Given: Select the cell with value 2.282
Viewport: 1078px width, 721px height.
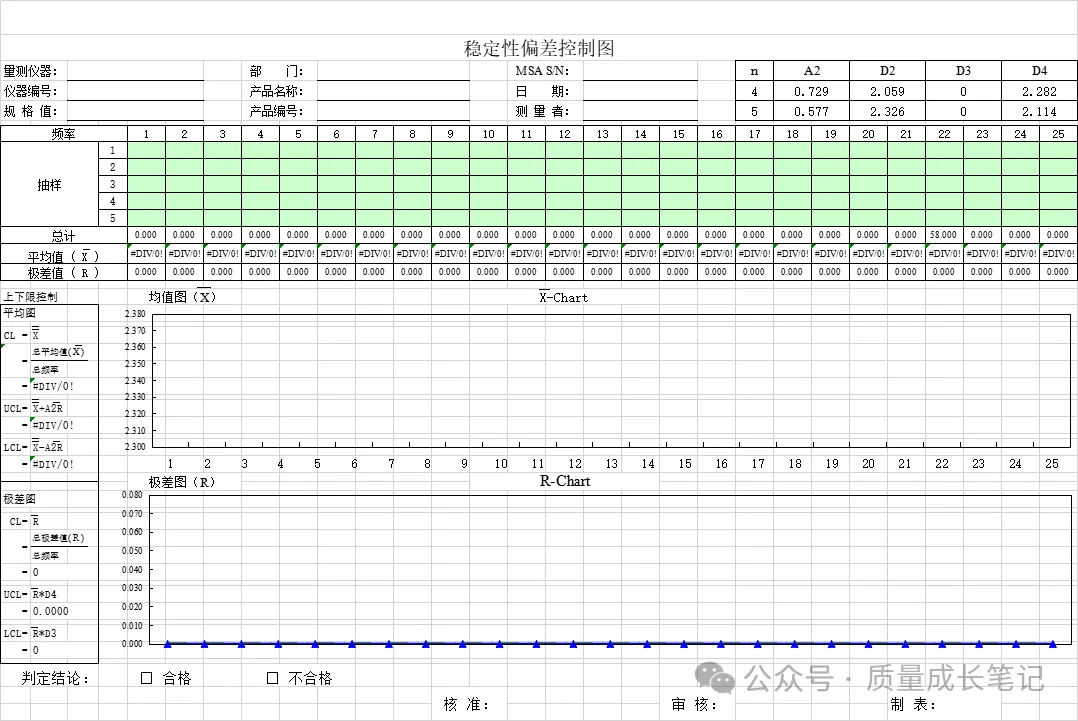Looking at the screenshot, I should click(x=1040, y=91).
